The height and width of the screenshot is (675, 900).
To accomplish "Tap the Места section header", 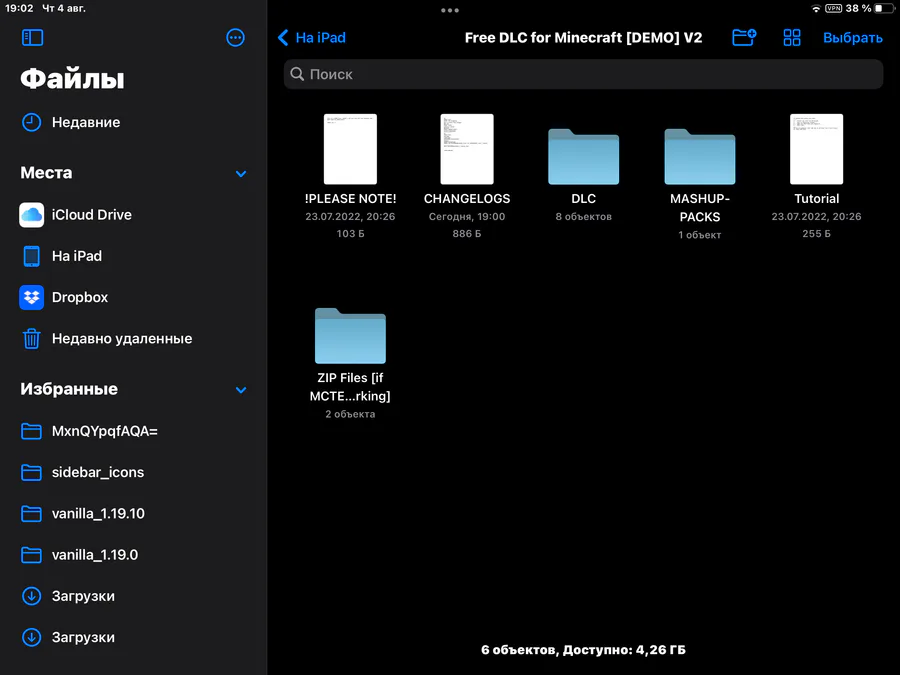I will tap(46, 173).
